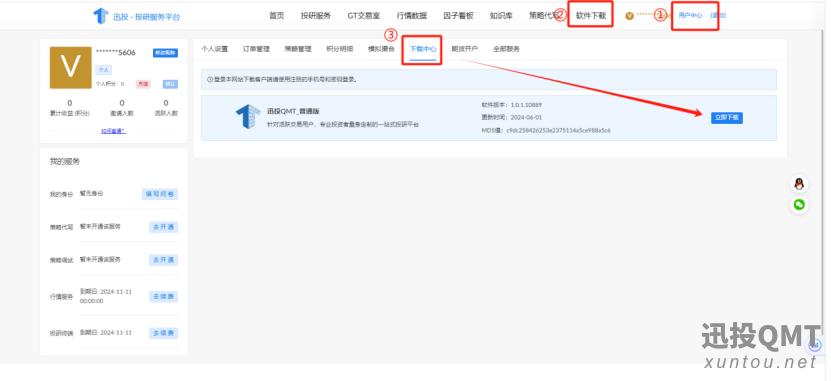The height and width of the screenshot is (381, 831).
Task: Open 因子看板 navigation item
Action: (458, 16)
